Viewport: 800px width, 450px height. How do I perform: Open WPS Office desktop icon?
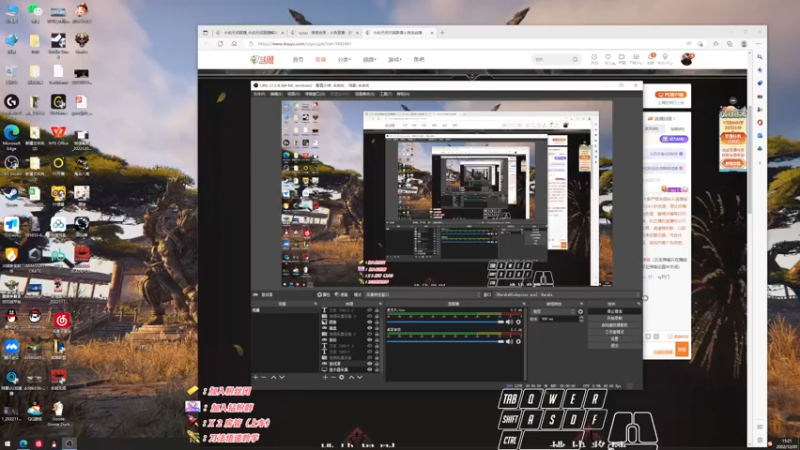coord(58,136)
